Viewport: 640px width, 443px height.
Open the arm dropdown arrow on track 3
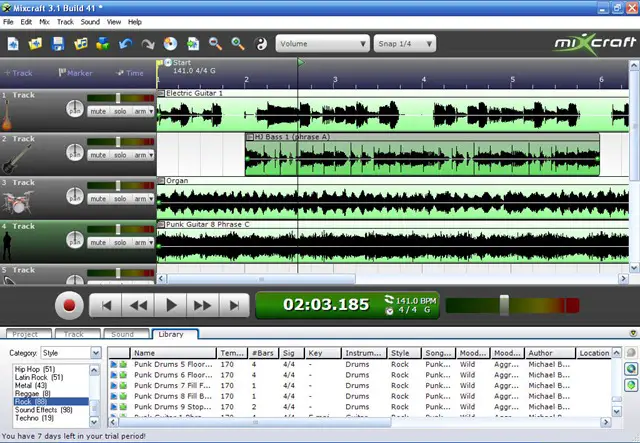click(151, 198)
